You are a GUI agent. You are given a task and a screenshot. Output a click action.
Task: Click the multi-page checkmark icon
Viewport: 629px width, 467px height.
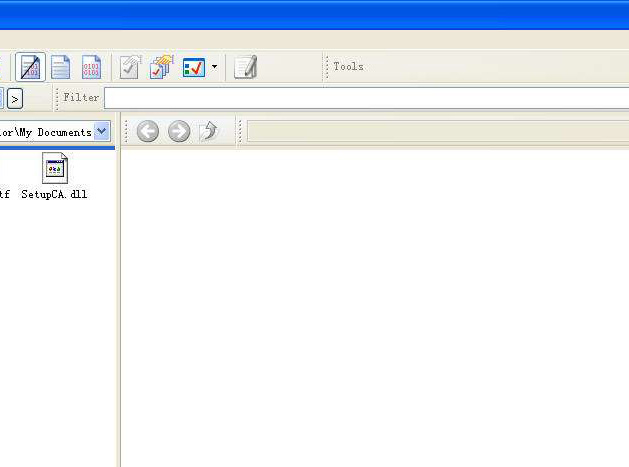click(160, 67)
